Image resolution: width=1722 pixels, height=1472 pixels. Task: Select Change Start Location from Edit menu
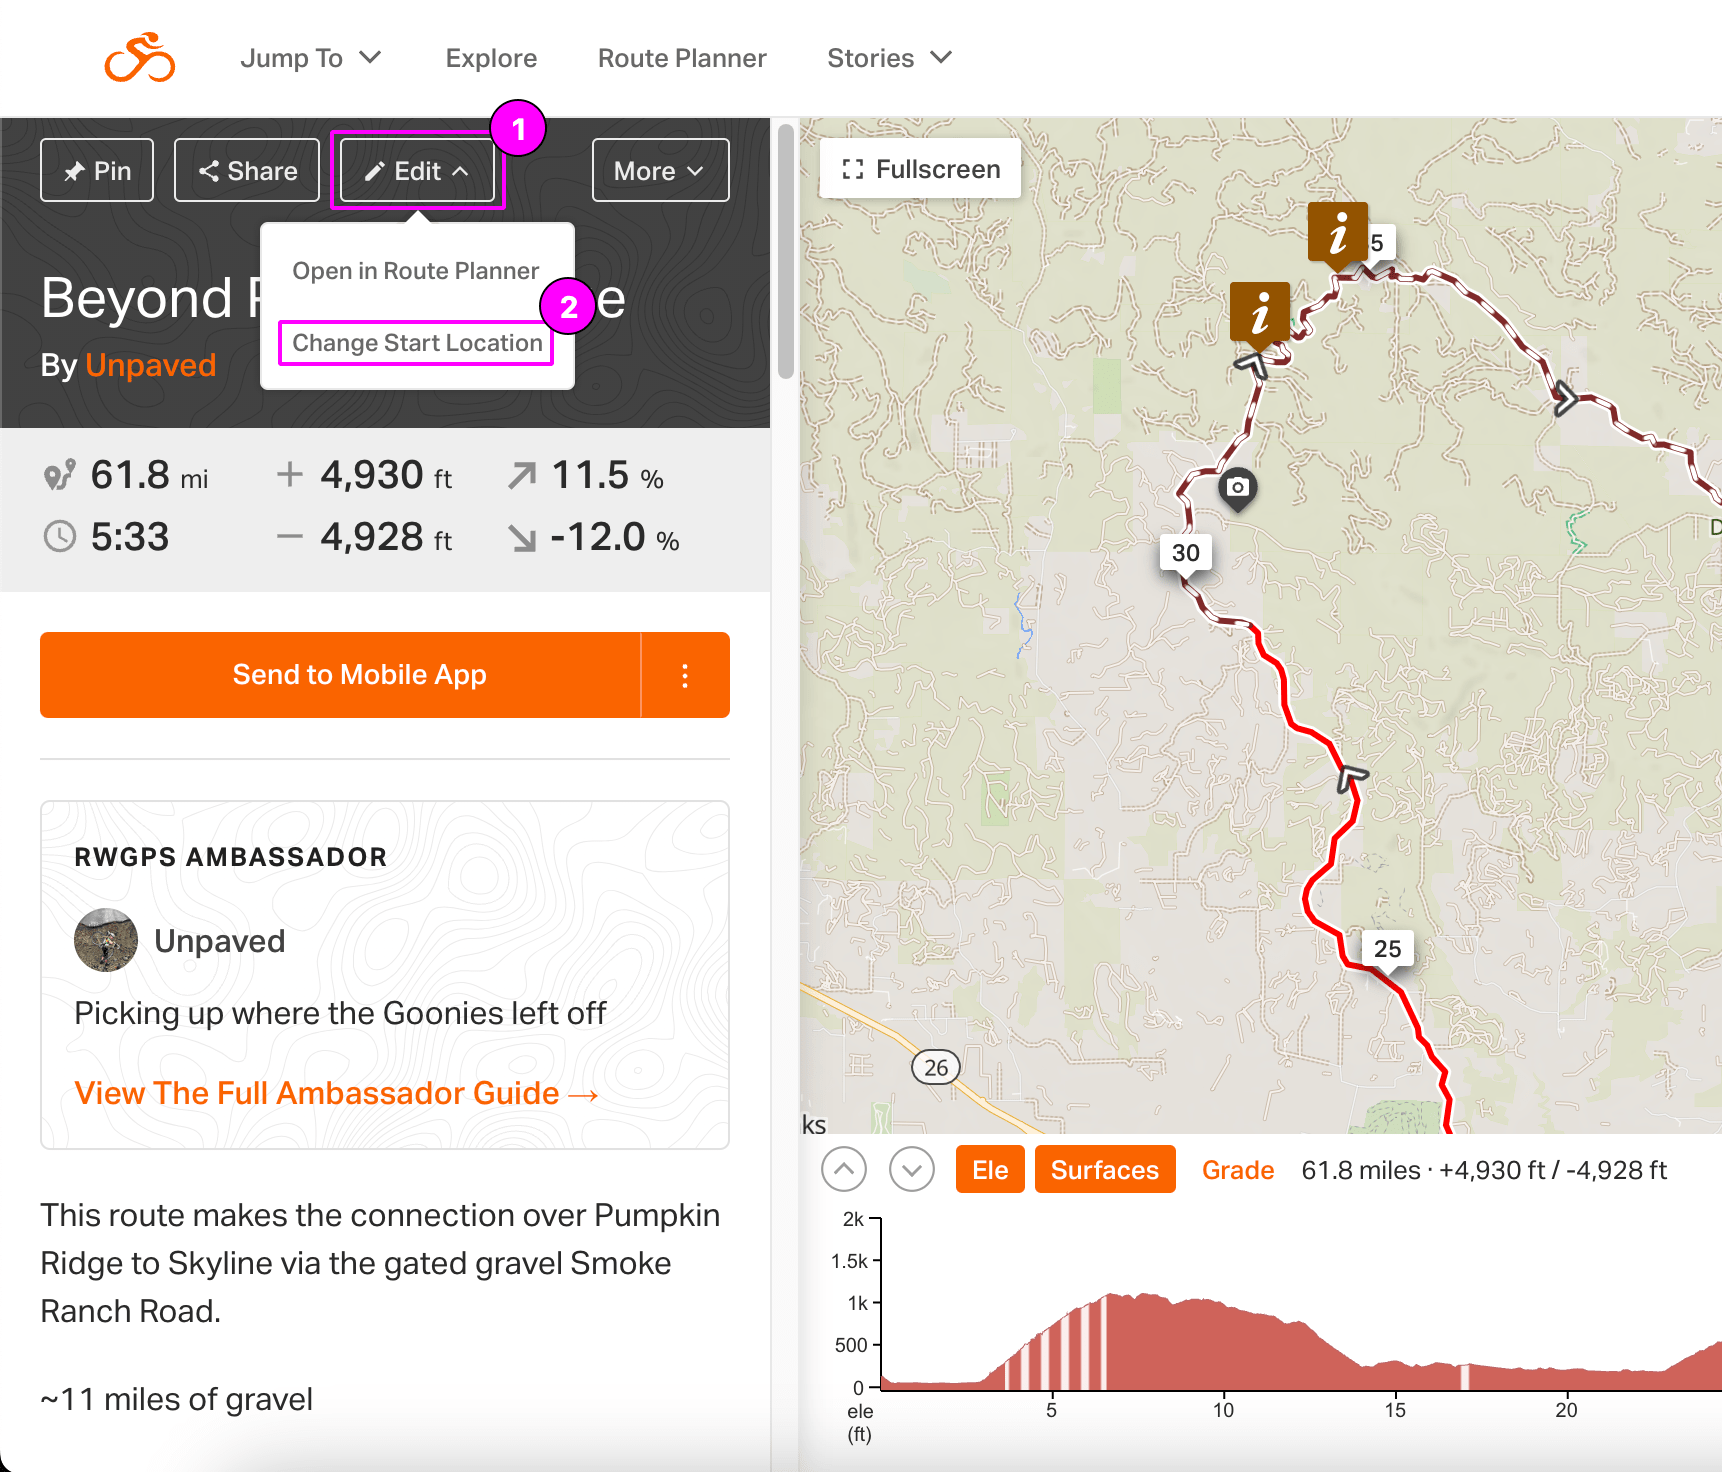[415, 343]
